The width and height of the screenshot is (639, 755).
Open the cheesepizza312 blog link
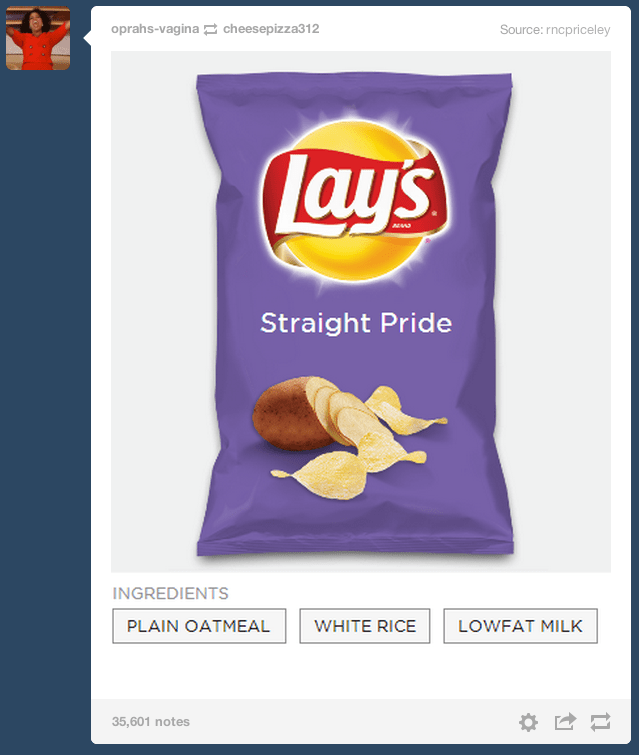pyautogui.click(x=271, y=29)
